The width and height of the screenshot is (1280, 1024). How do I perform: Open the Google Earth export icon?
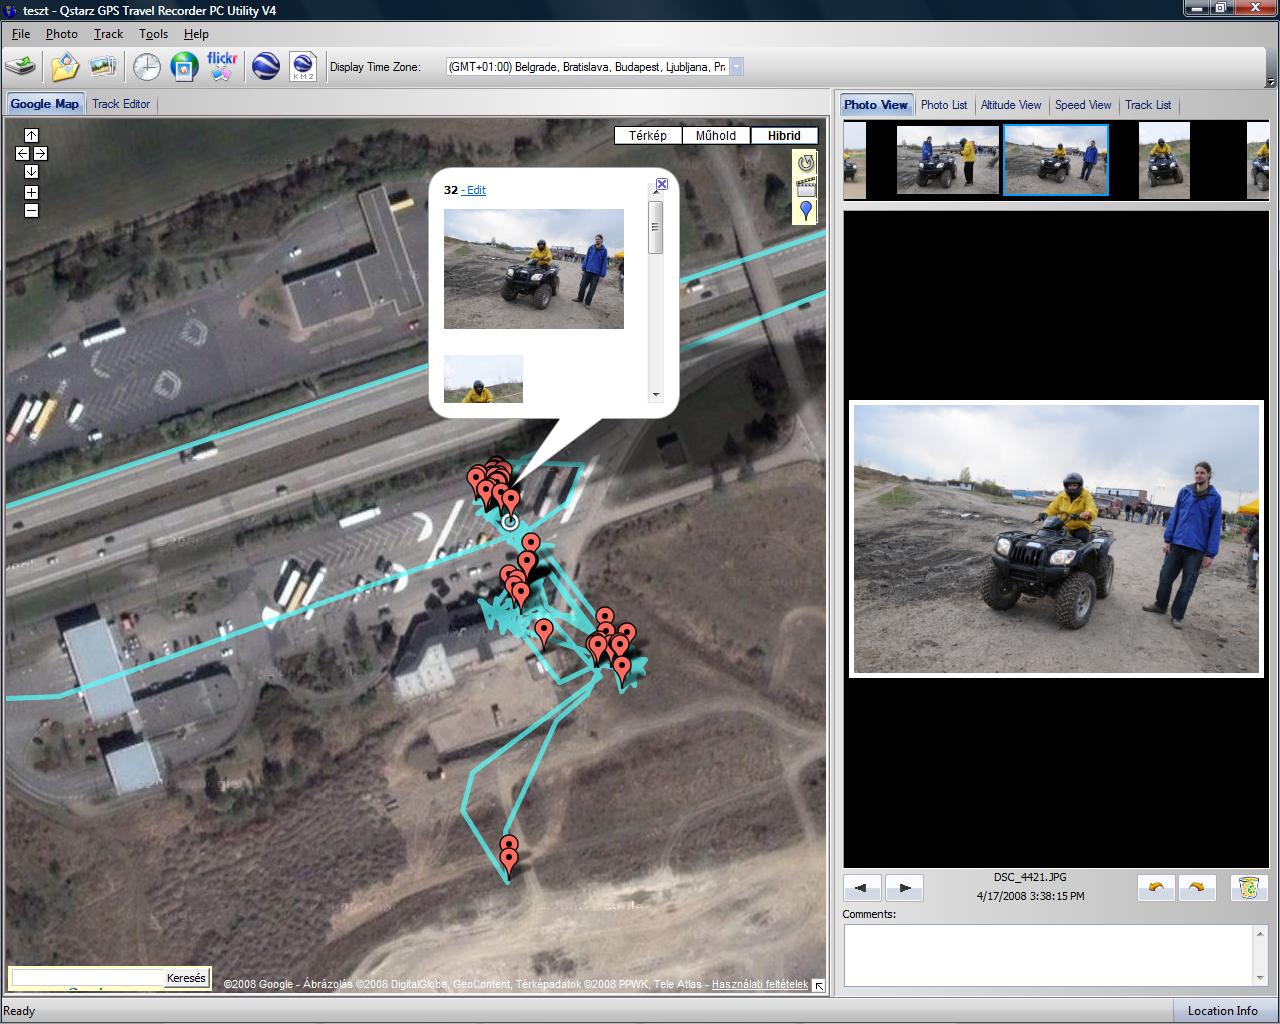(265, 67)
